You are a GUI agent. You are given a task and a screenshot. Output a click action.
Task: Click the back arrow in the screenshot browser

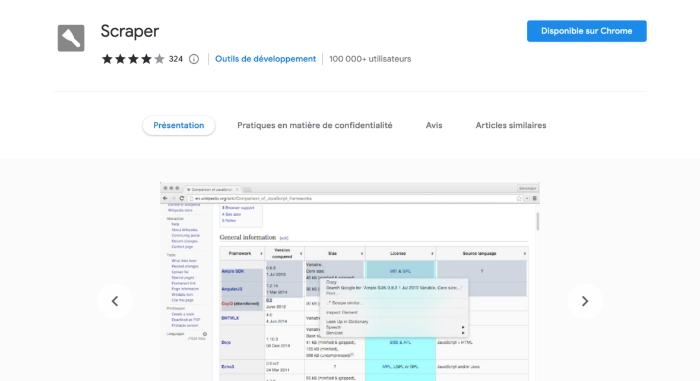166,198
